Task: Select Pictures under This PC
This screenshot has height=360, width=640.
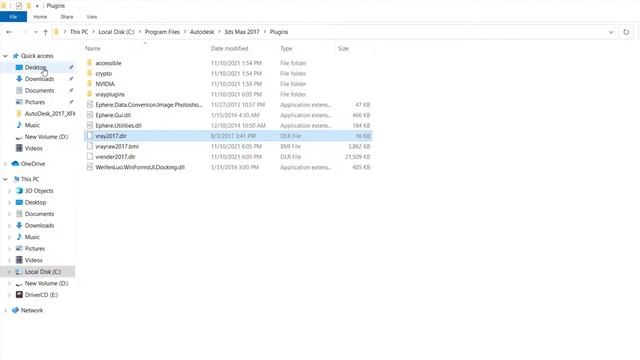Action: (35, 249)
